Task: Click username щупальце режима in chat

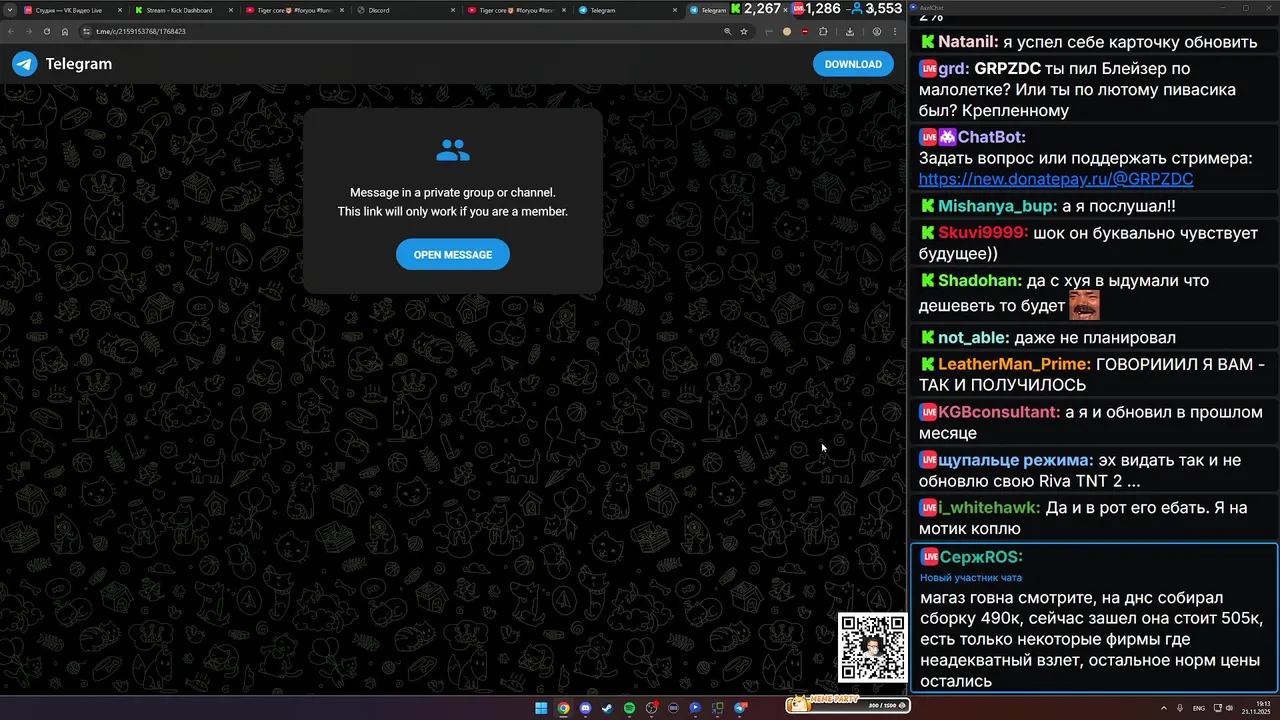Action: click(x=1015, y=460)
